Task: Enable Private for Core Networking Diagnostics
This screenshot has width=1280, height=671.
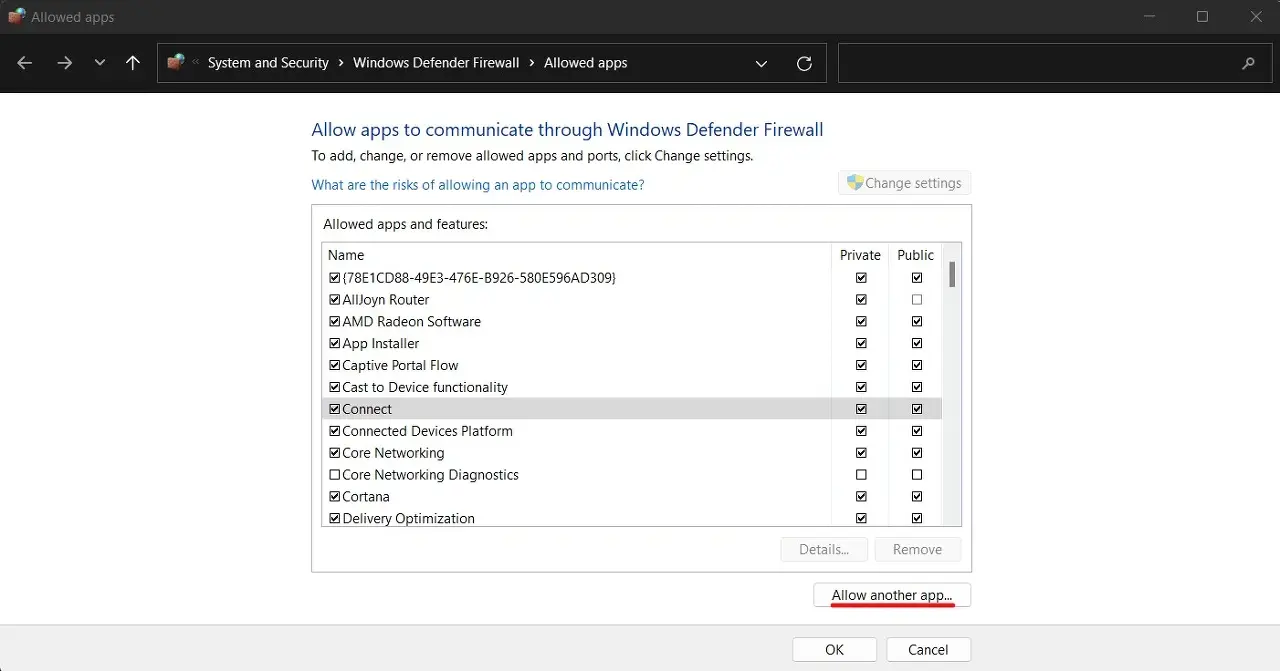Action: coord(861,475)
